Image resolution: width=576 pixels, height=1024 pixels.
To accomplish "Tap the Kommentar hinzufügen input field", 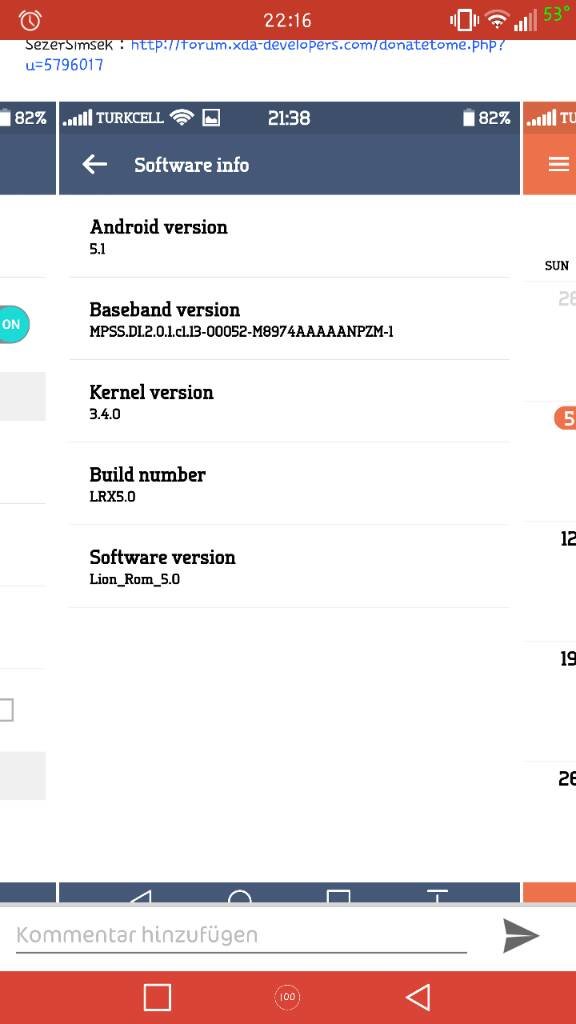I will [x=241, y=936].
